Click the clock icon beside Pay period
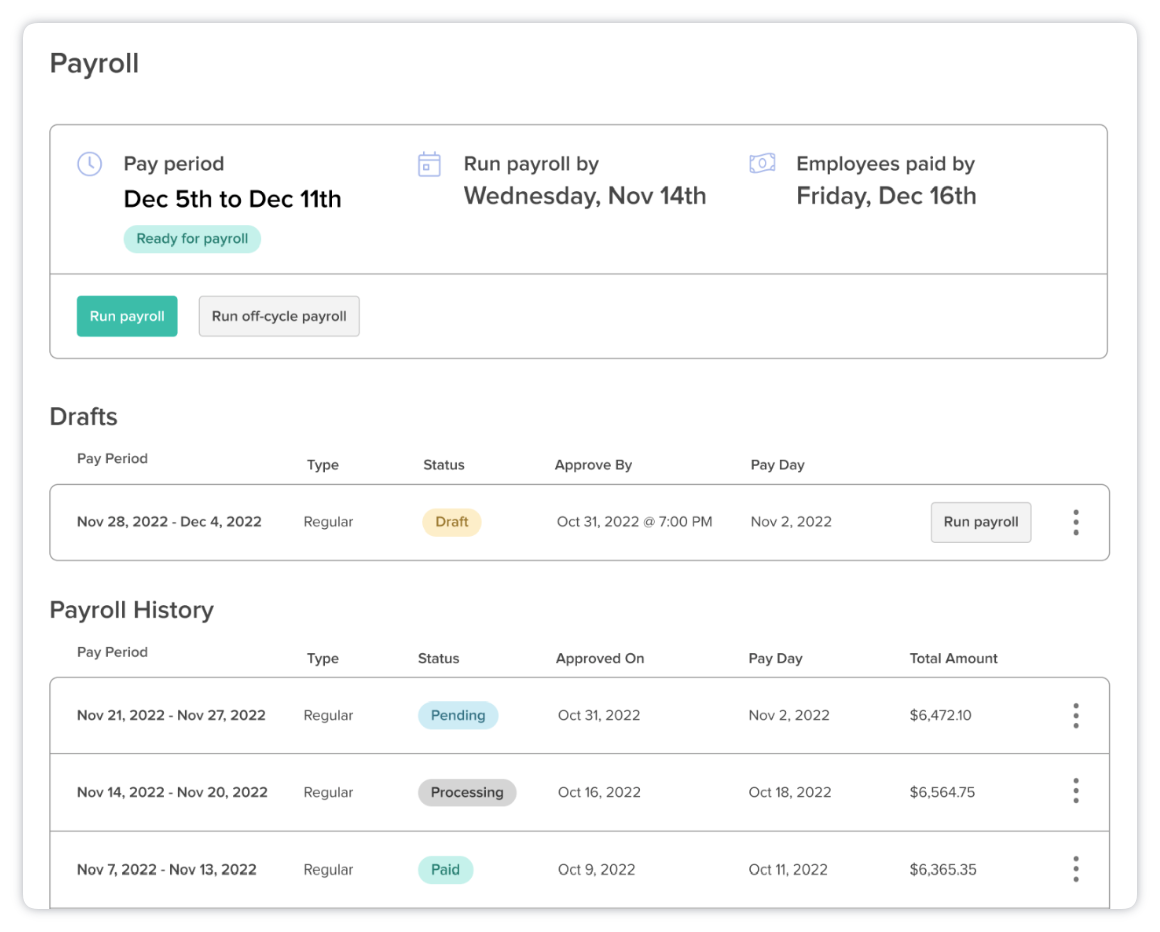Image resolution: width=1160 pixels, height=932 pixels. pyautogui.click(x=90, y=163)
